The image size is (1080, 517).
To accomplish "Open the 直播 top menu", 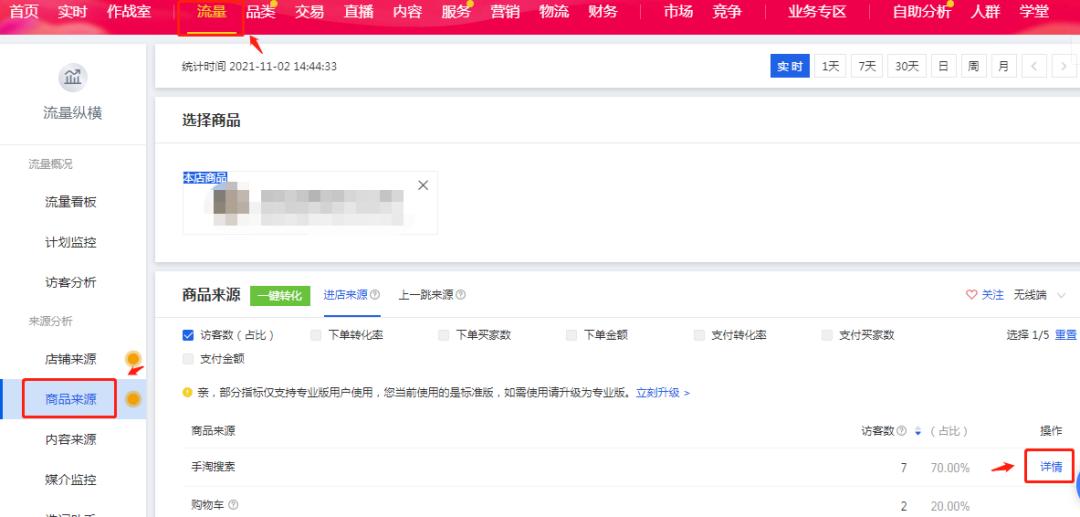I will [358, 12].
